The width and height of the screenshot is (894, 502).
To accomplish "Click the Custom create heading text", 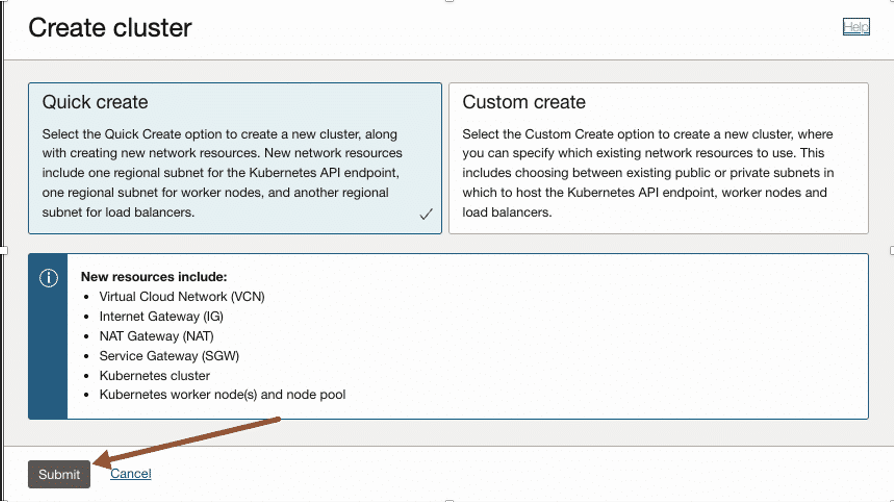I will tap(524, 102).
